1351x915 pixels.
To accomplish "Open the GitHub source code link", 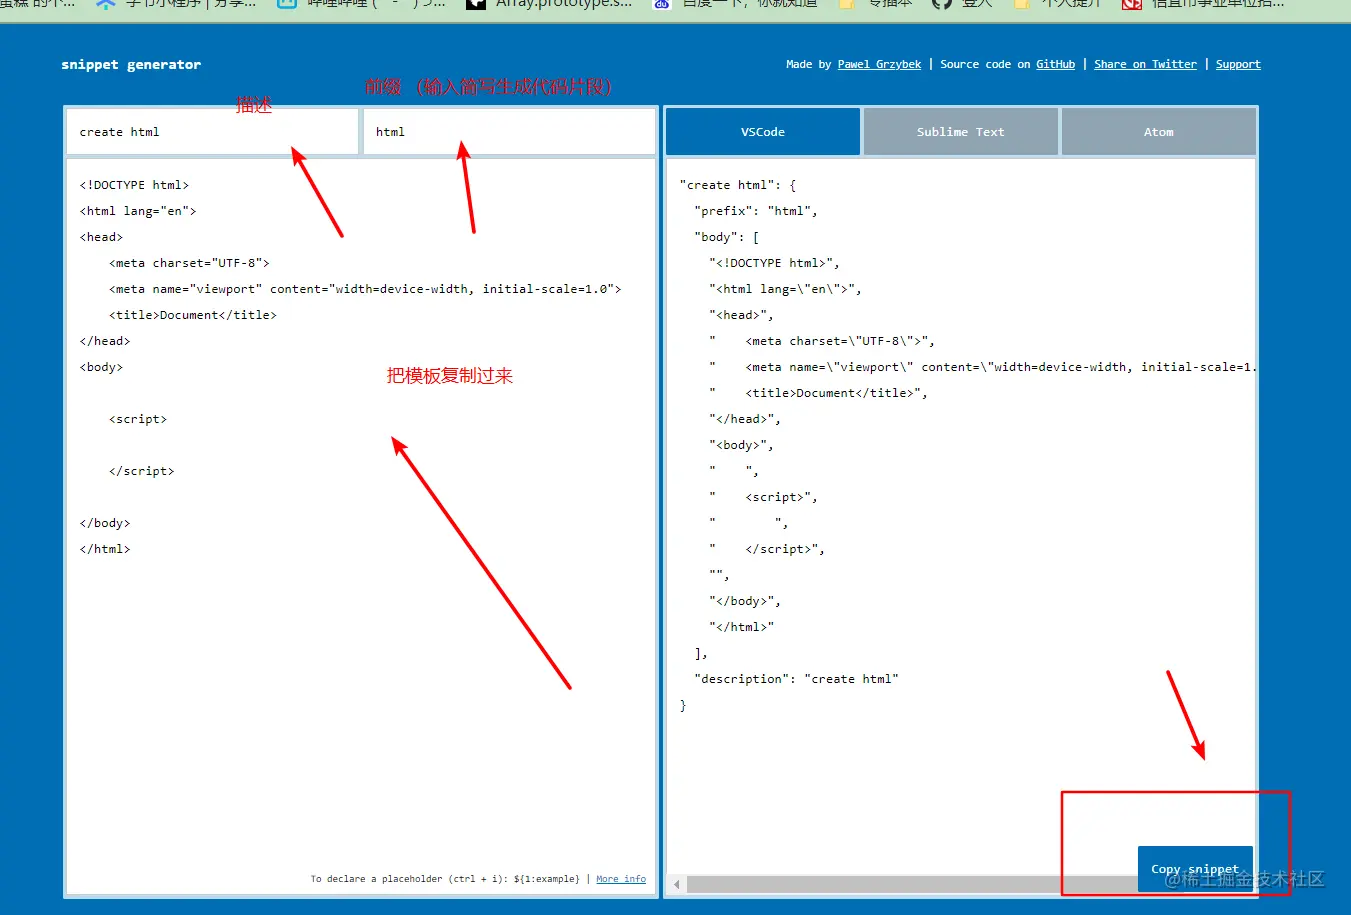I will click(x=1055, y=64).
